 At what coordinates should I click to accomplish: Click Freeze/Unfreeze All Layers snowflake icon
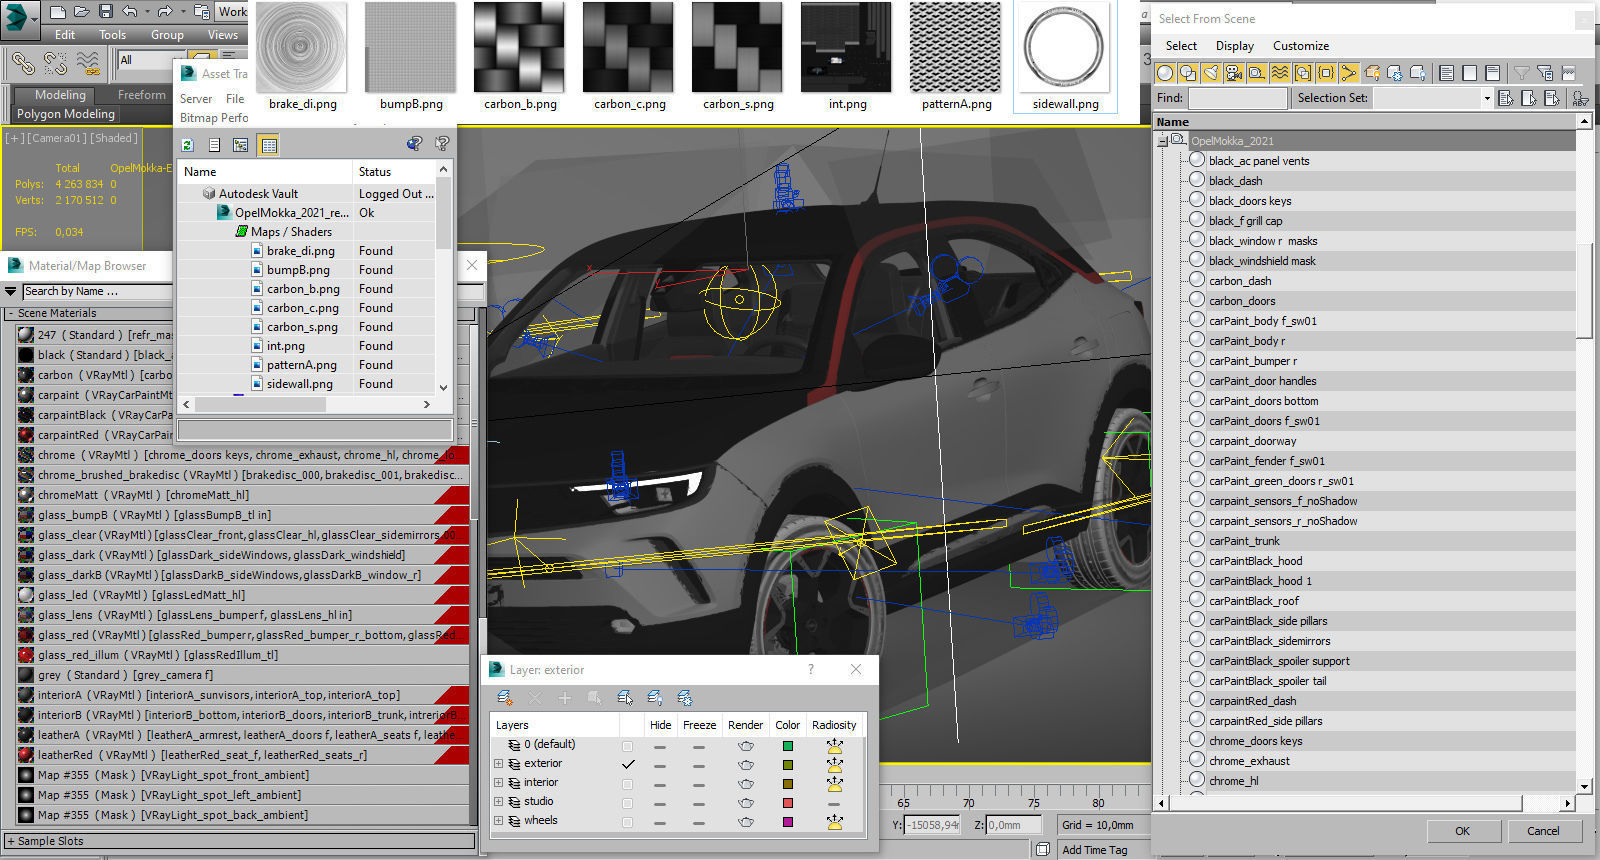pos(685,698)
